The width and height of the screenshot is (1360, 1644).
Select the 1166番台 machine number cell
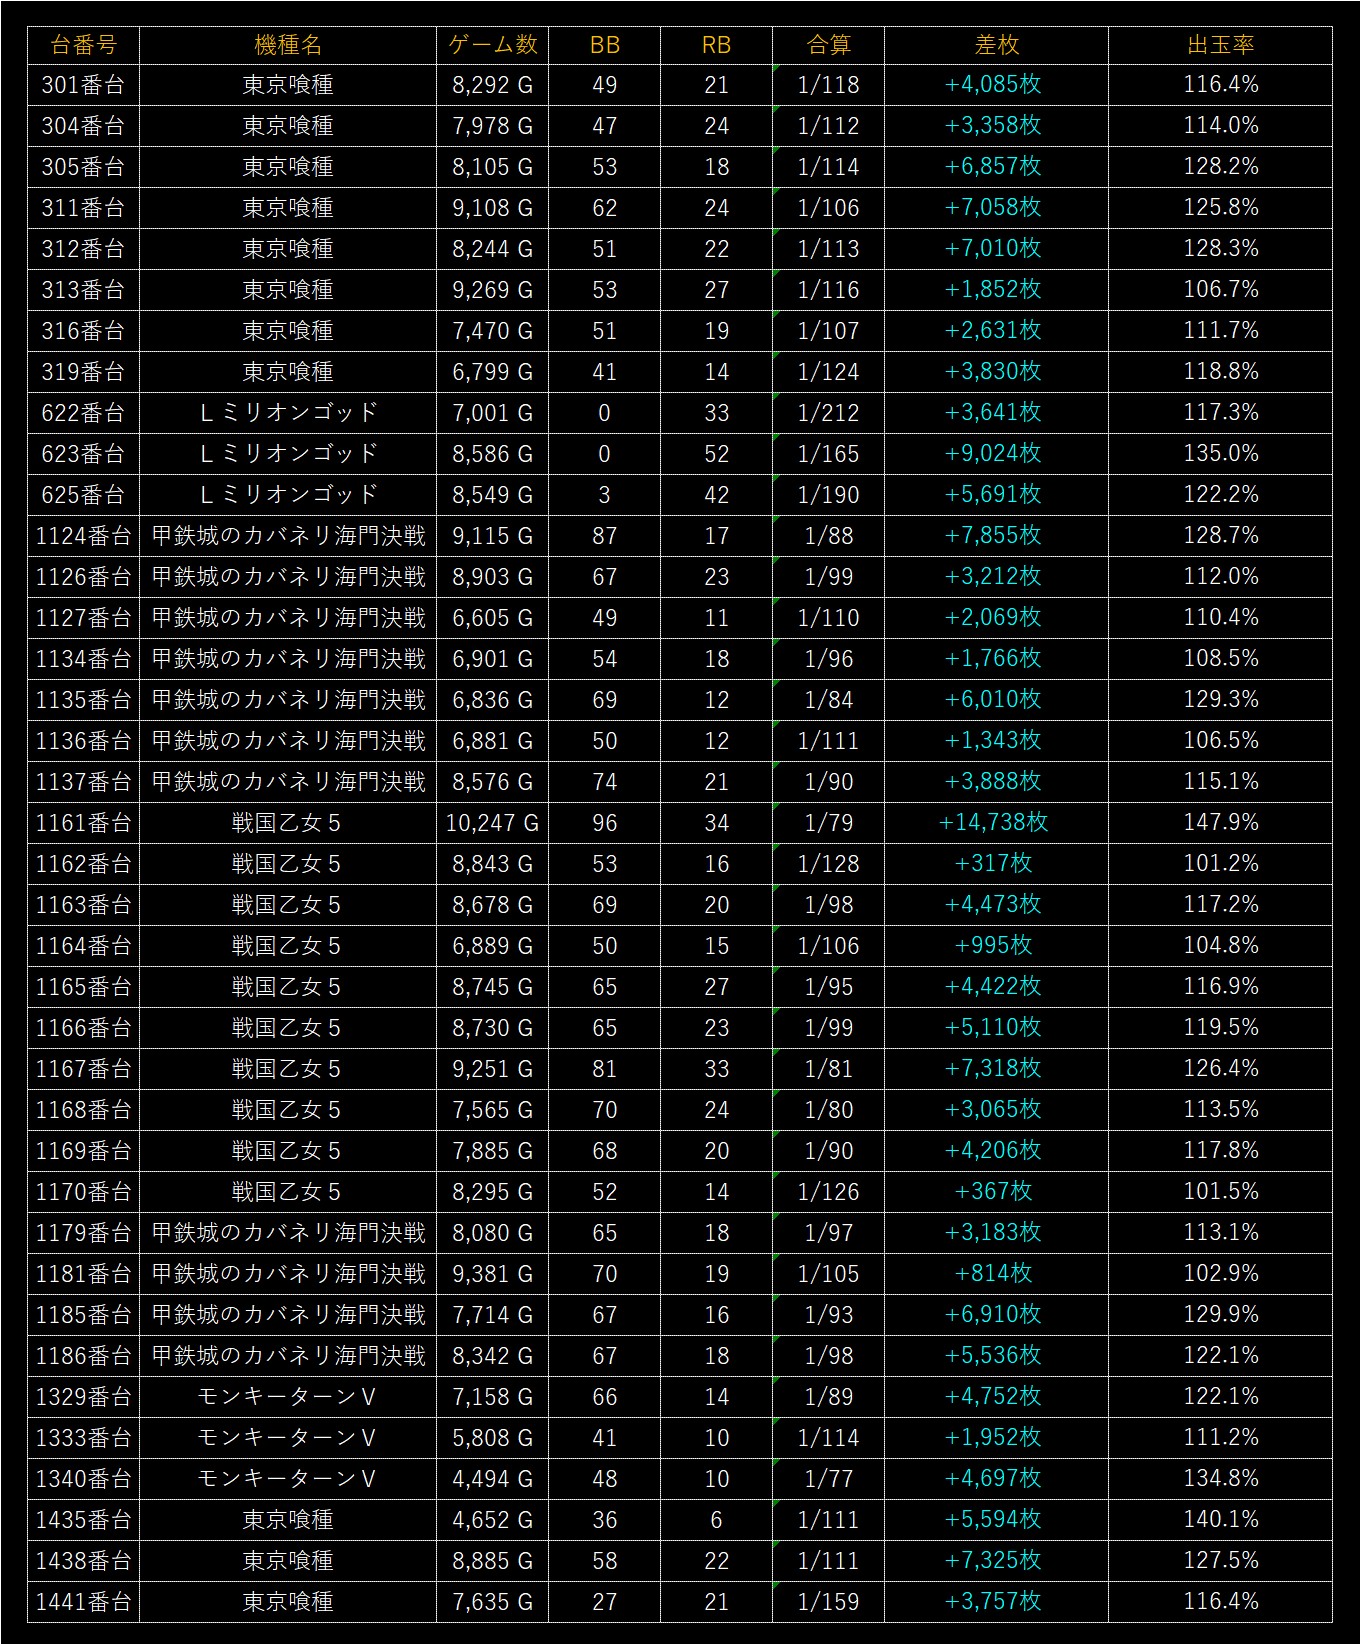click(x=83, y=1028)
